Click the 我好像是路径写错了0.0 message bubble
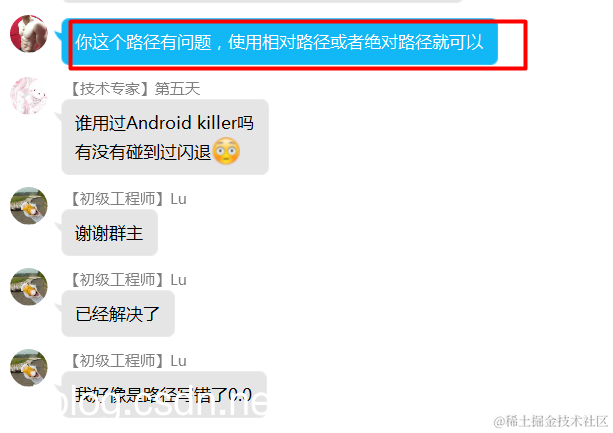The height and width of the screenshot is (433, 613). tap(164, 394)
